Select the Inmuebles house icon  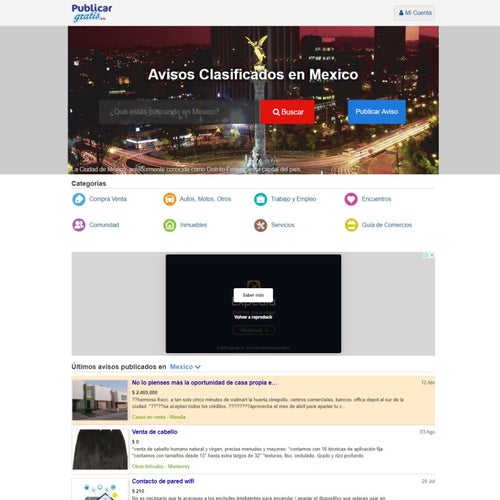(x=170, y=225)
